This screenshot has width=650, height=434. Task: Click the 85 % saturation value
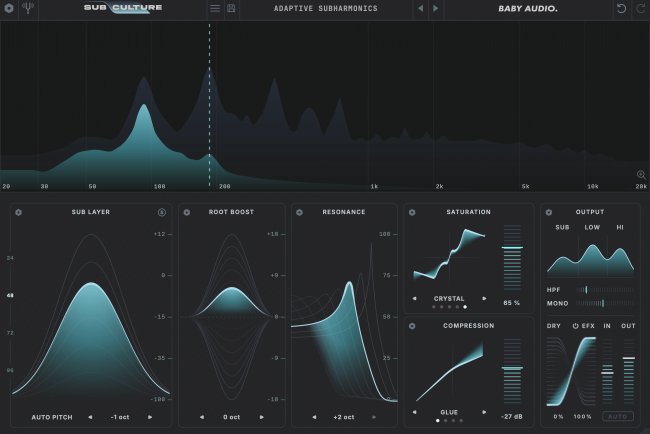tap(511, 303)
